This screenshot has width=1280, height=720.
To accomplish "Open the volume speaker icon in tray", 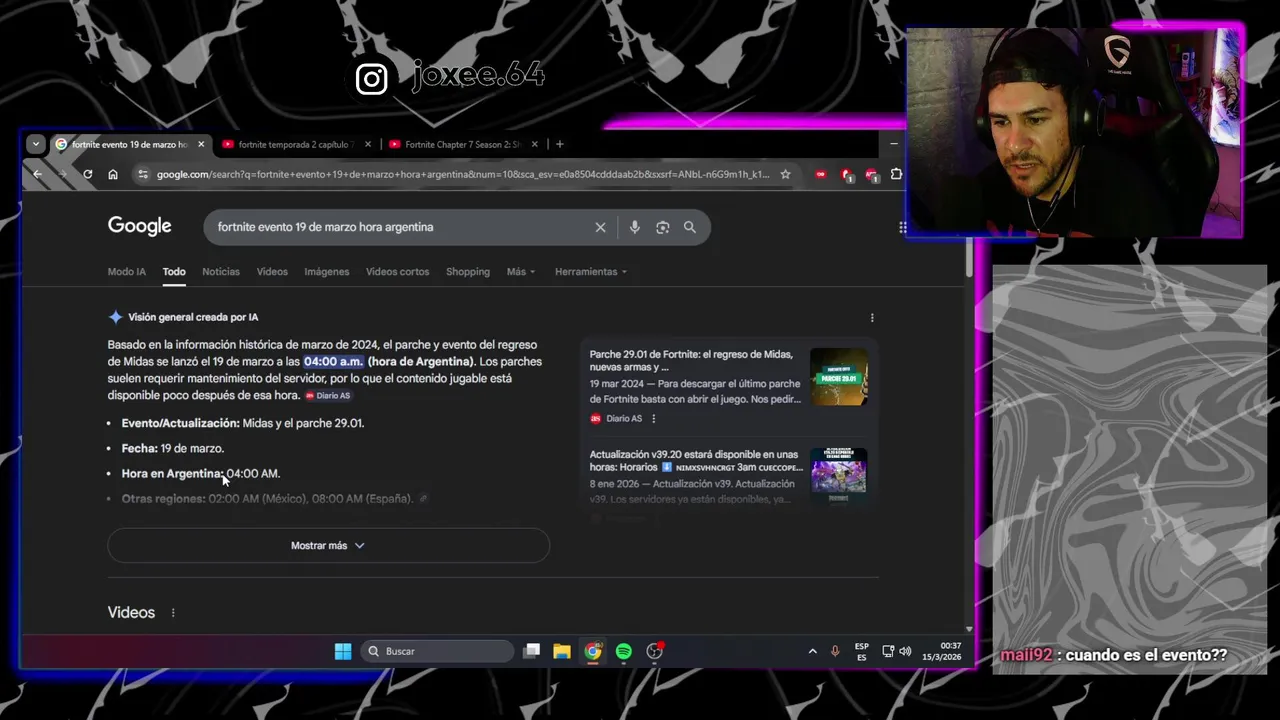I will click(905, 651).
